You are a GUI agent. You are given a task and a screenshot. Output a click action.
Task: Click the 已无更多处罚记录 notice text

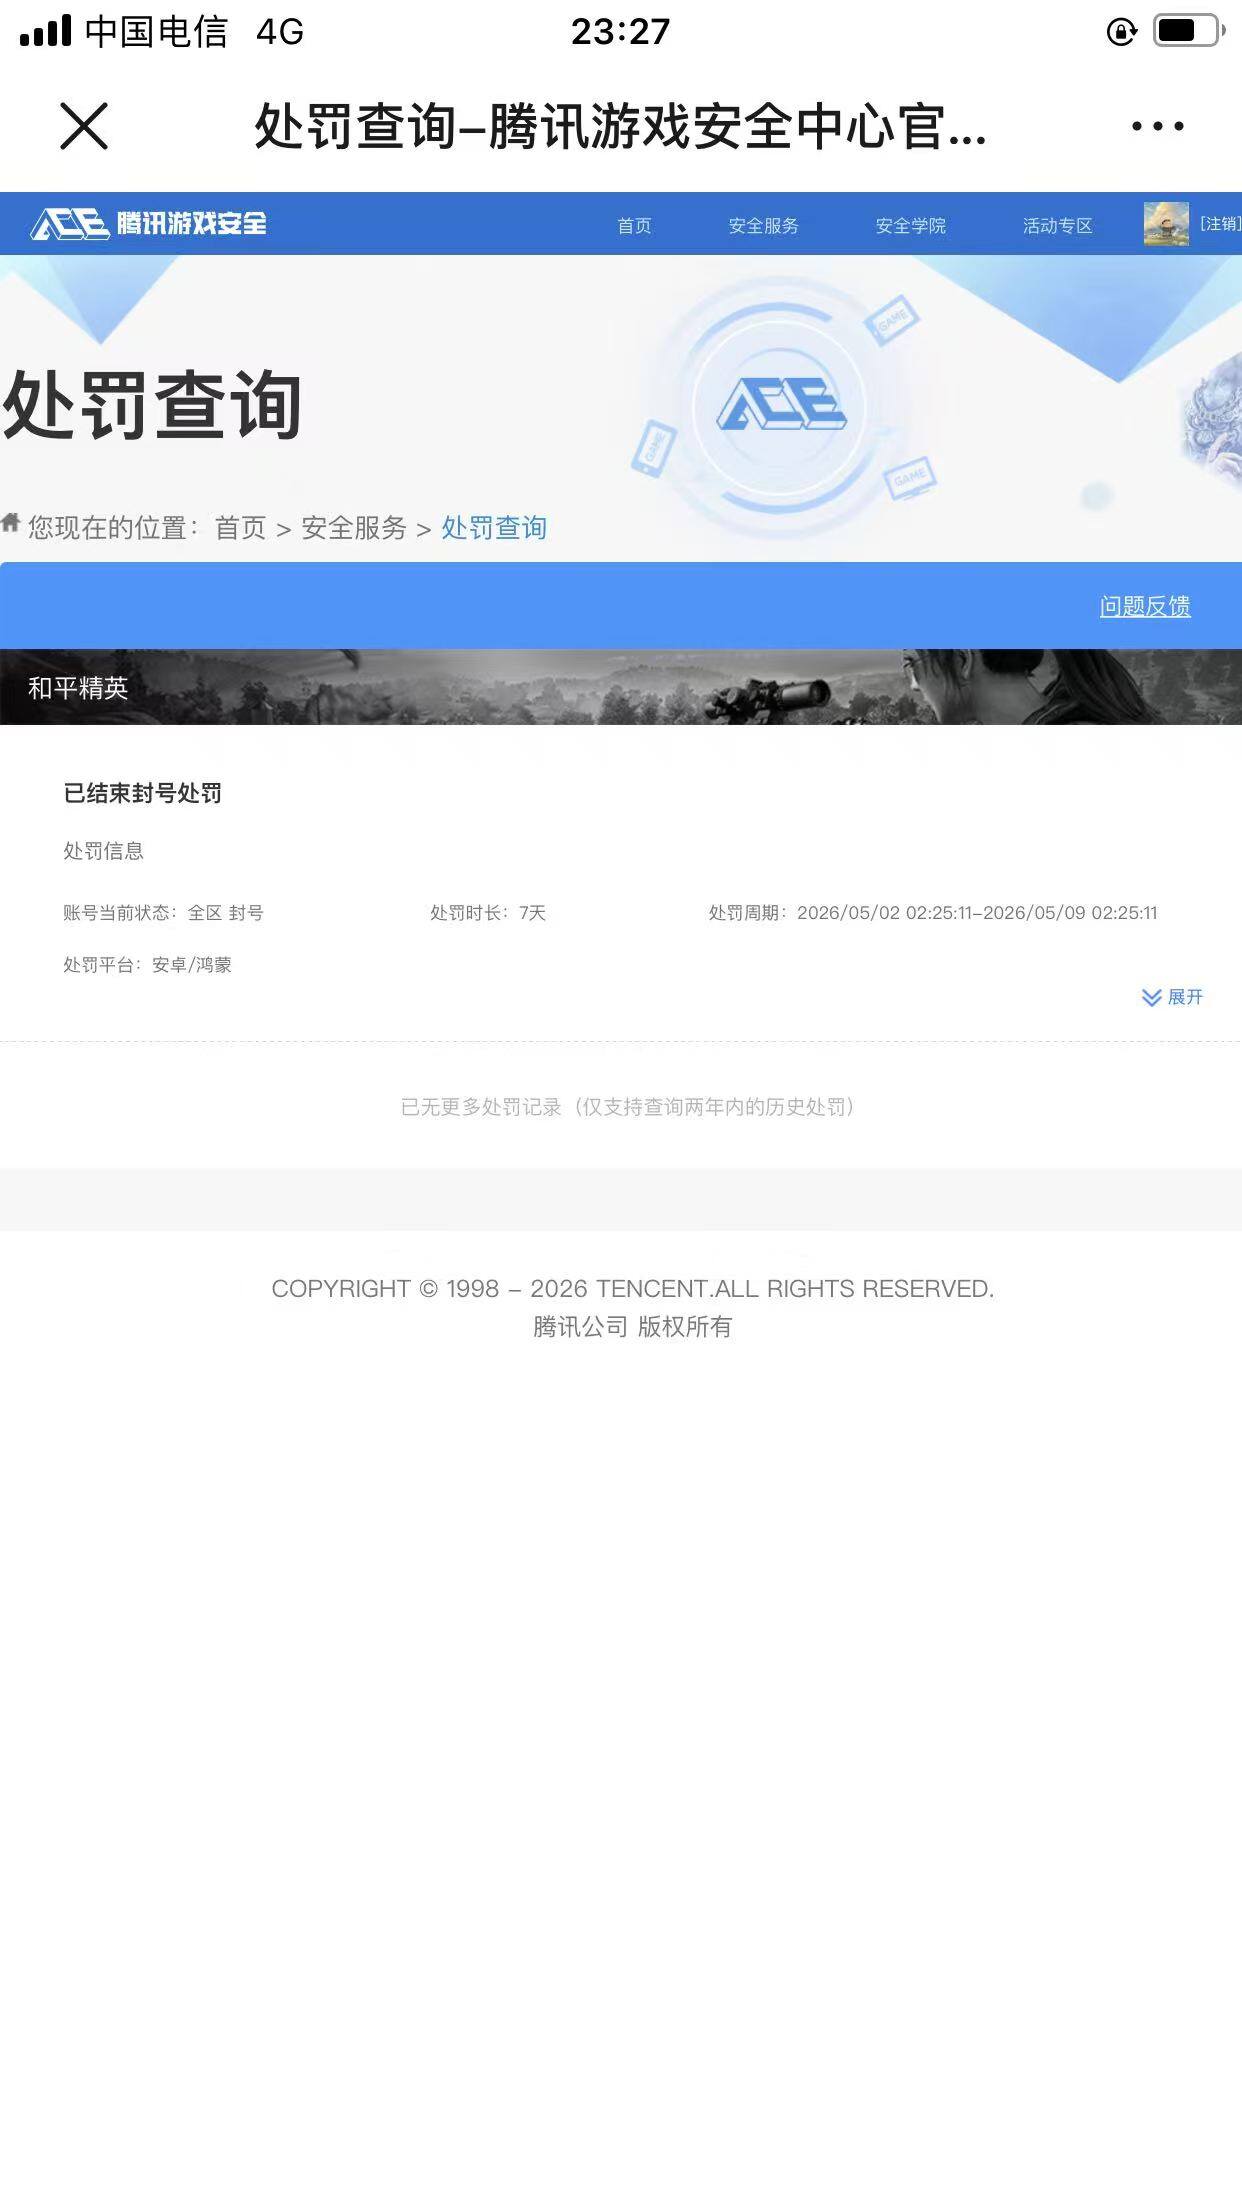point(630,1107)
